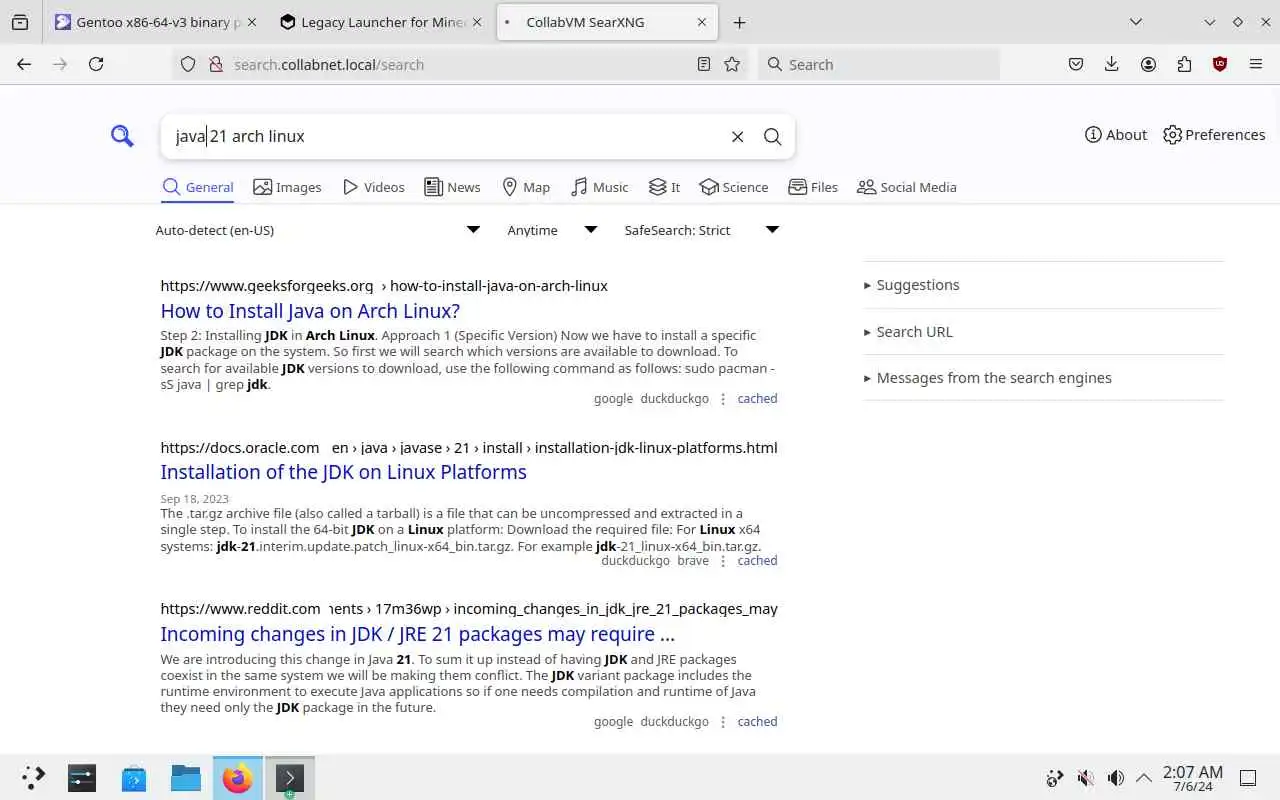Switch to Social Media results tab
This screenshot has width=1280, height=800.
click(907, 187)
